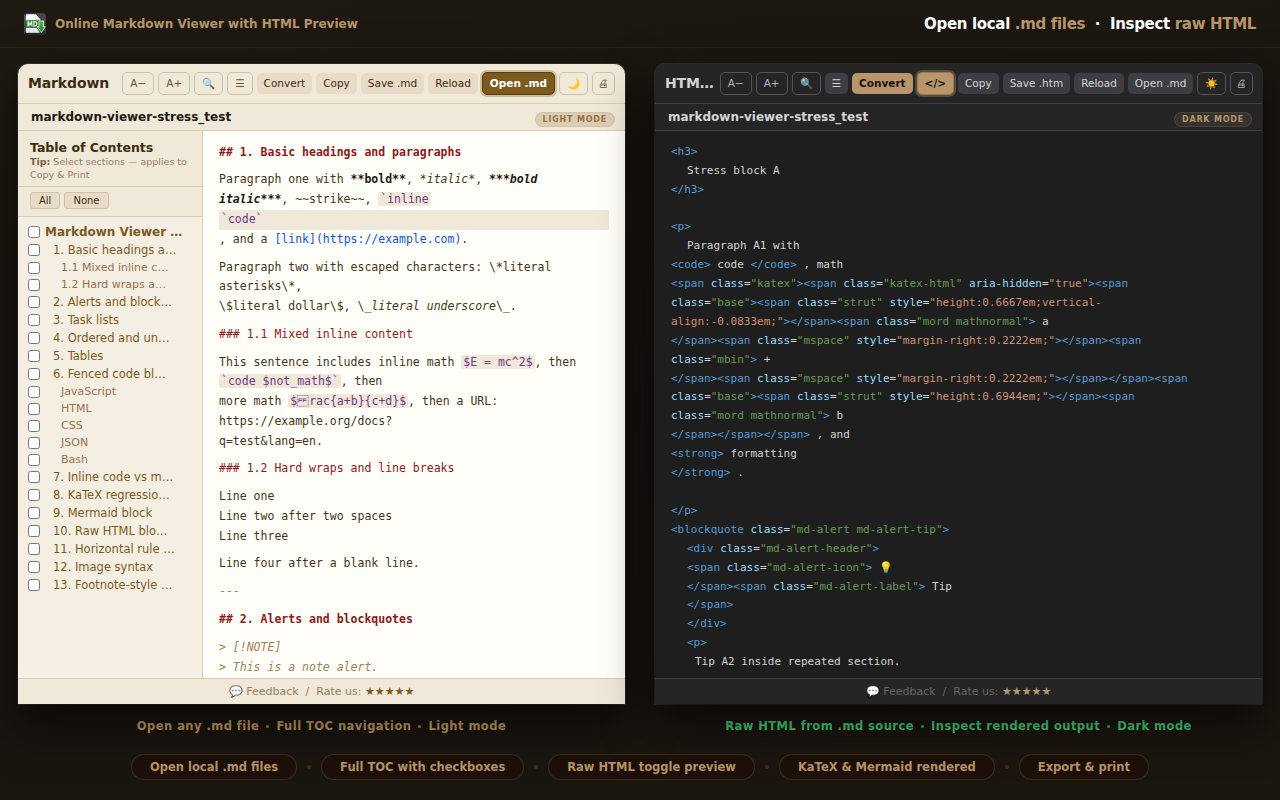Increase Markdown font size with A+ icon
Screen dimensions: 1280x800
[173, 83]
